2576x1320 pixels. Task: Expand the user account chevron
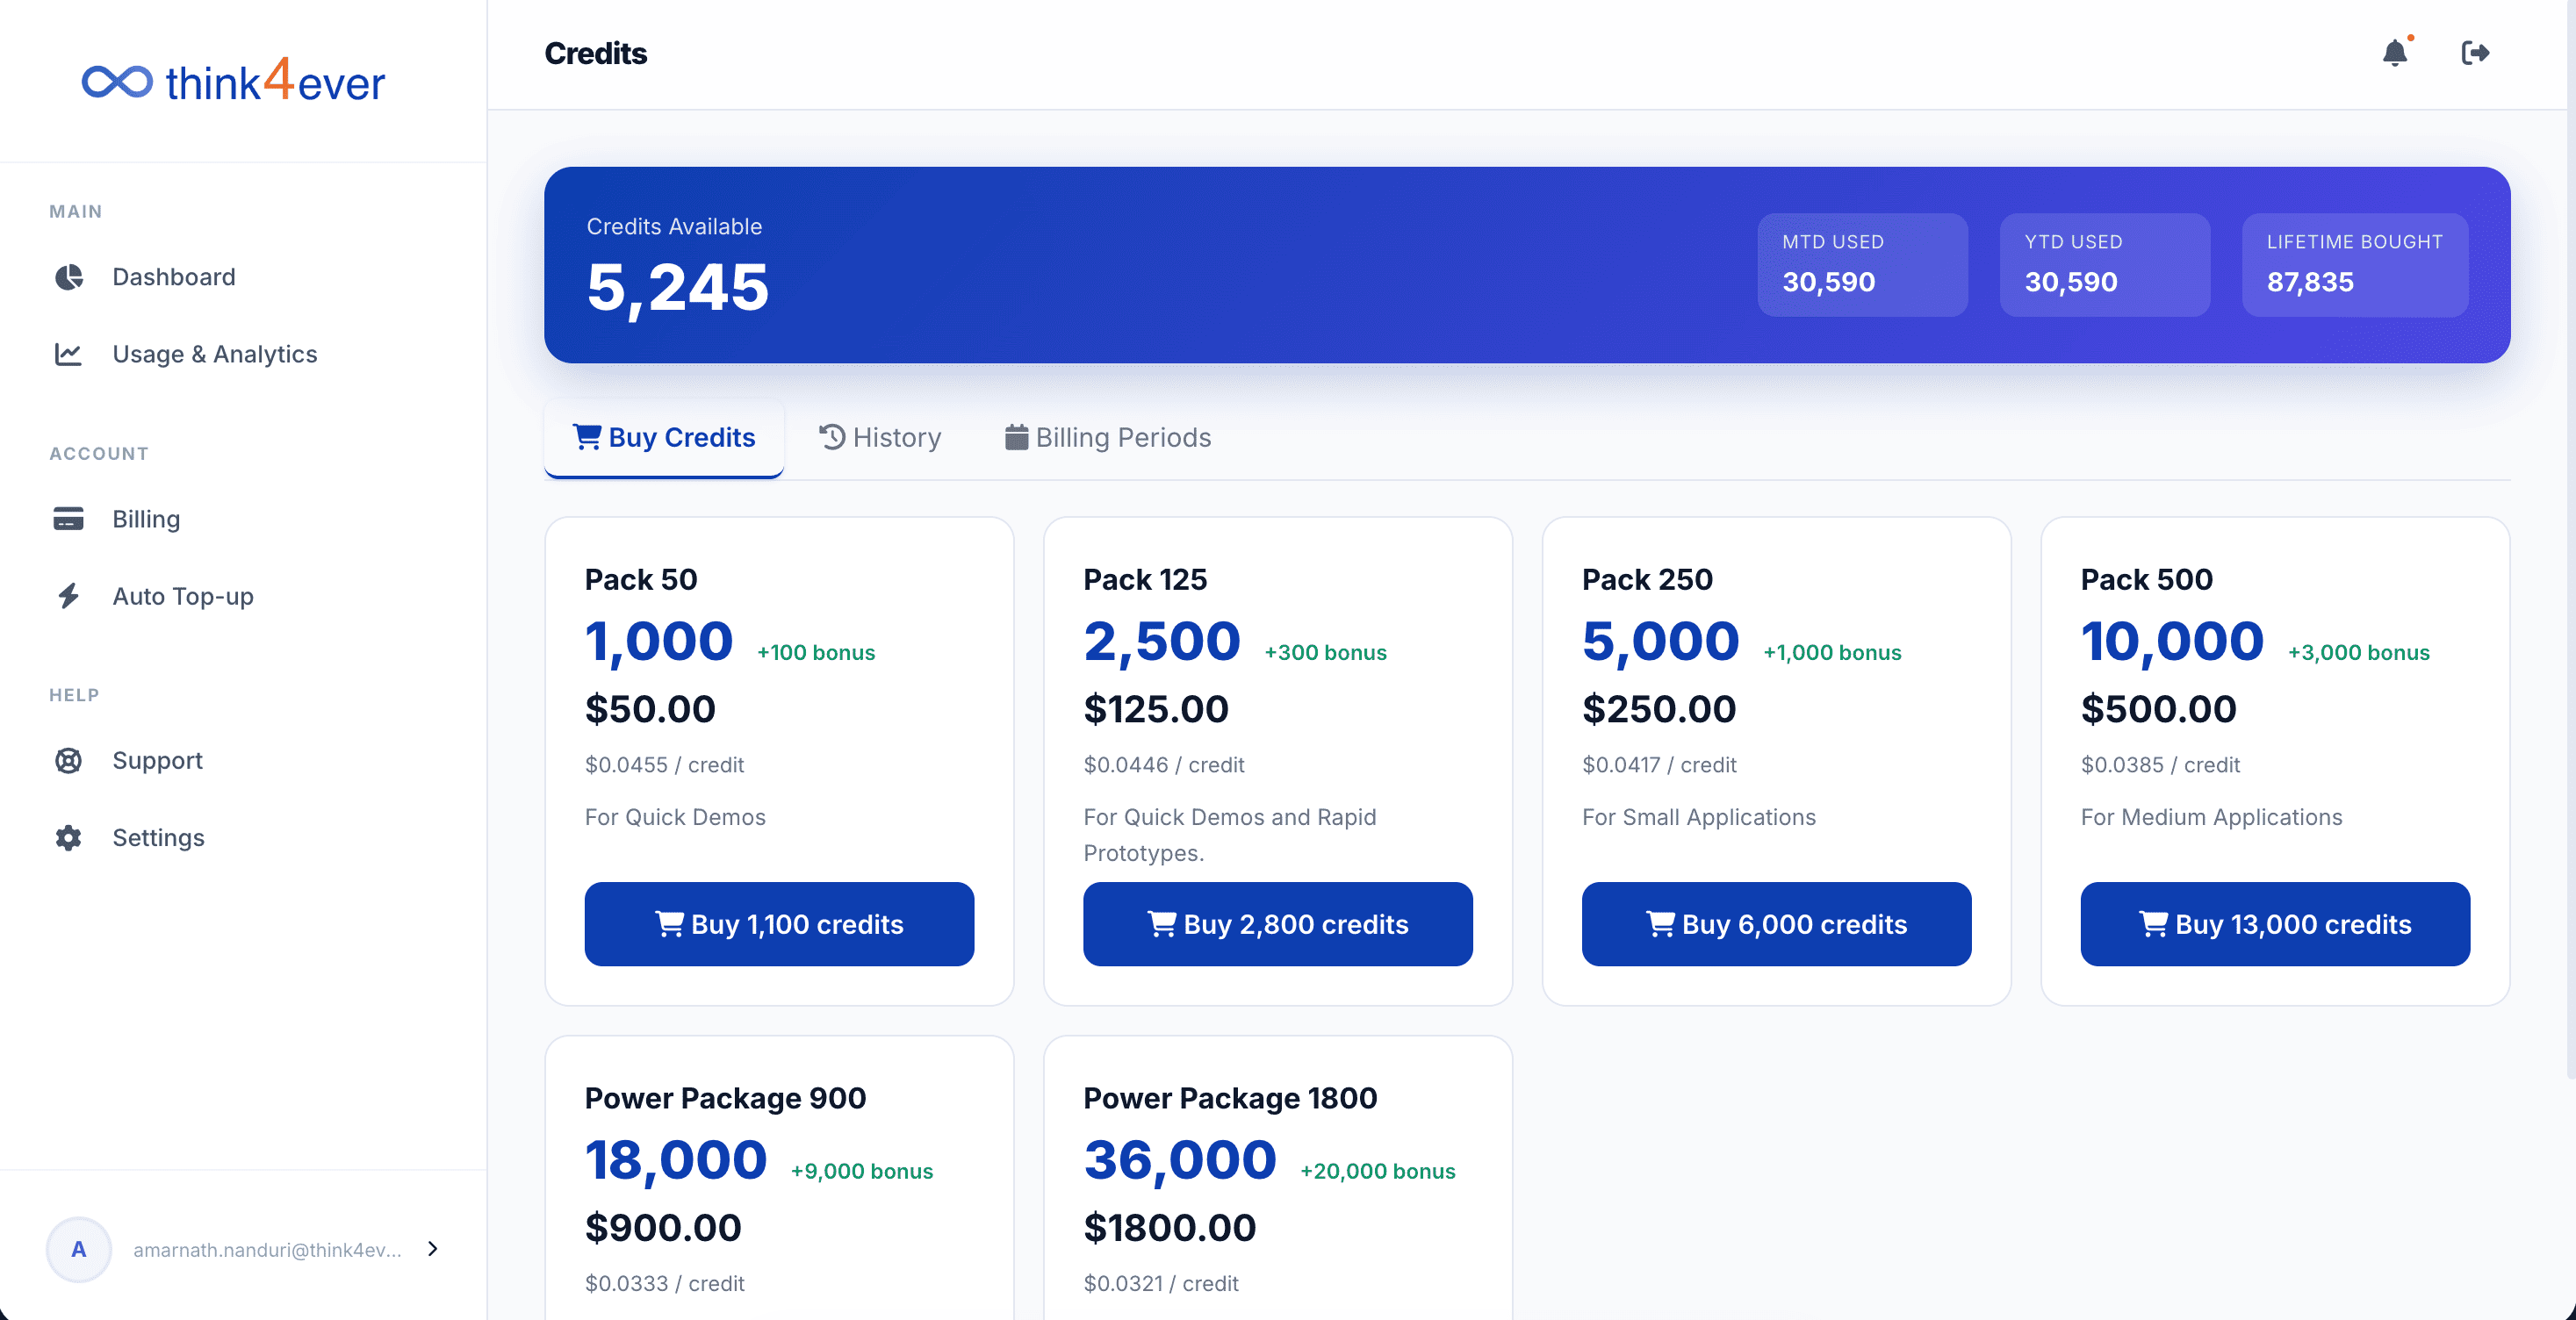click(432, 1249)
